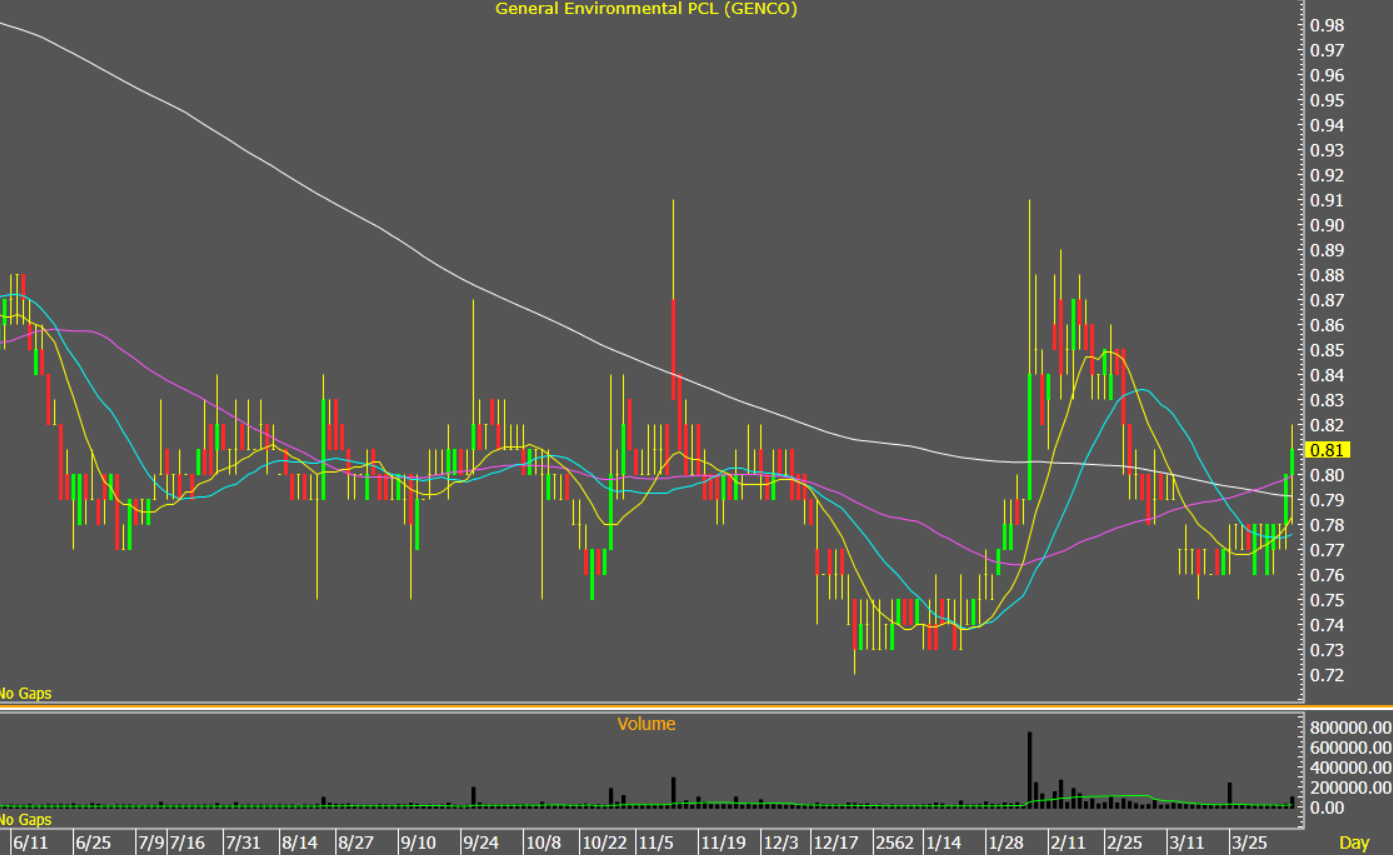Select the 0.97 price axis label
The width and height of the screenshot is (1393, 855).
click(x=1326, y=50)
